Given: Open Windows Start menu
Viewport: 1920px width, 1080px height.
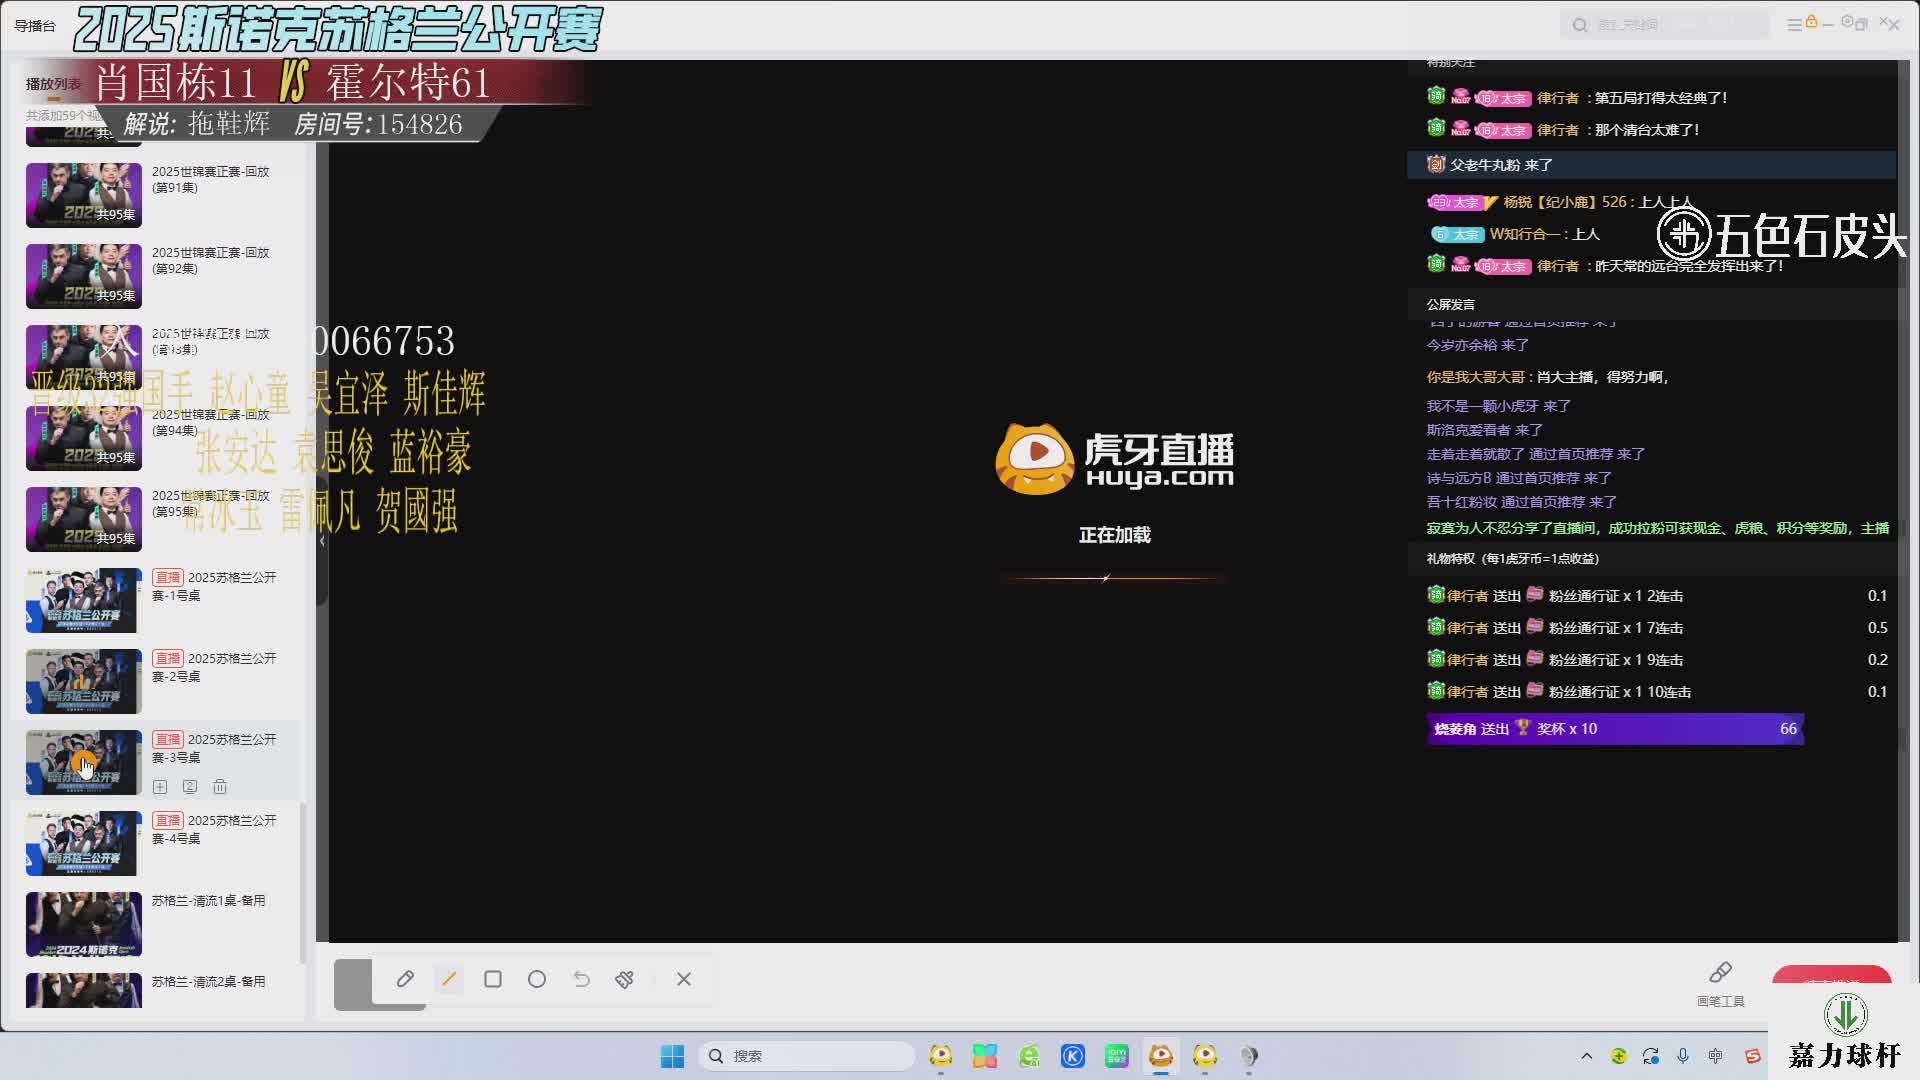Looking at the screenshot, I should pos(672,1056).
